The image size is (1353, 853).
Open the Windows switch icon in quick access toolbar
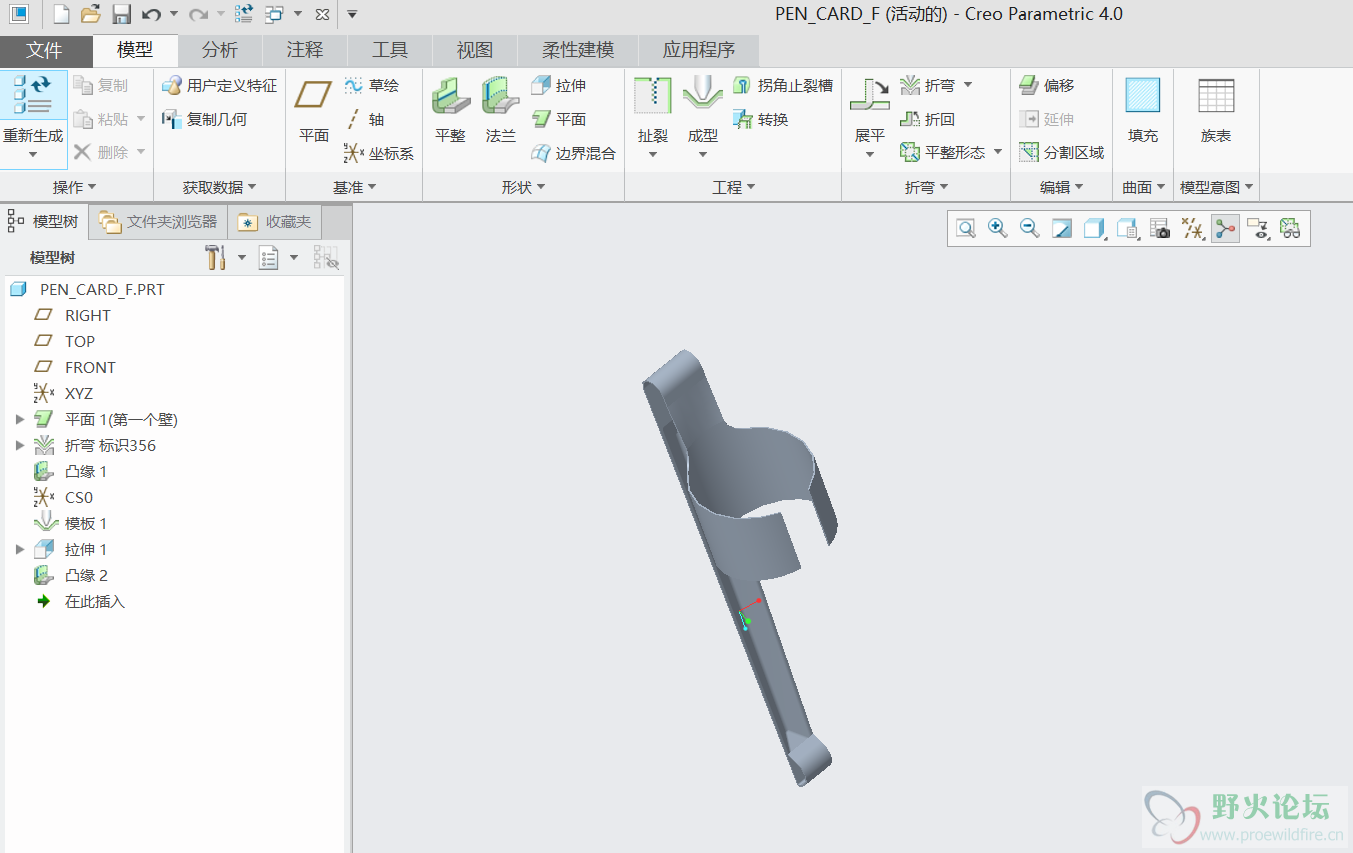pyautogui.click(x=275, y=14)
